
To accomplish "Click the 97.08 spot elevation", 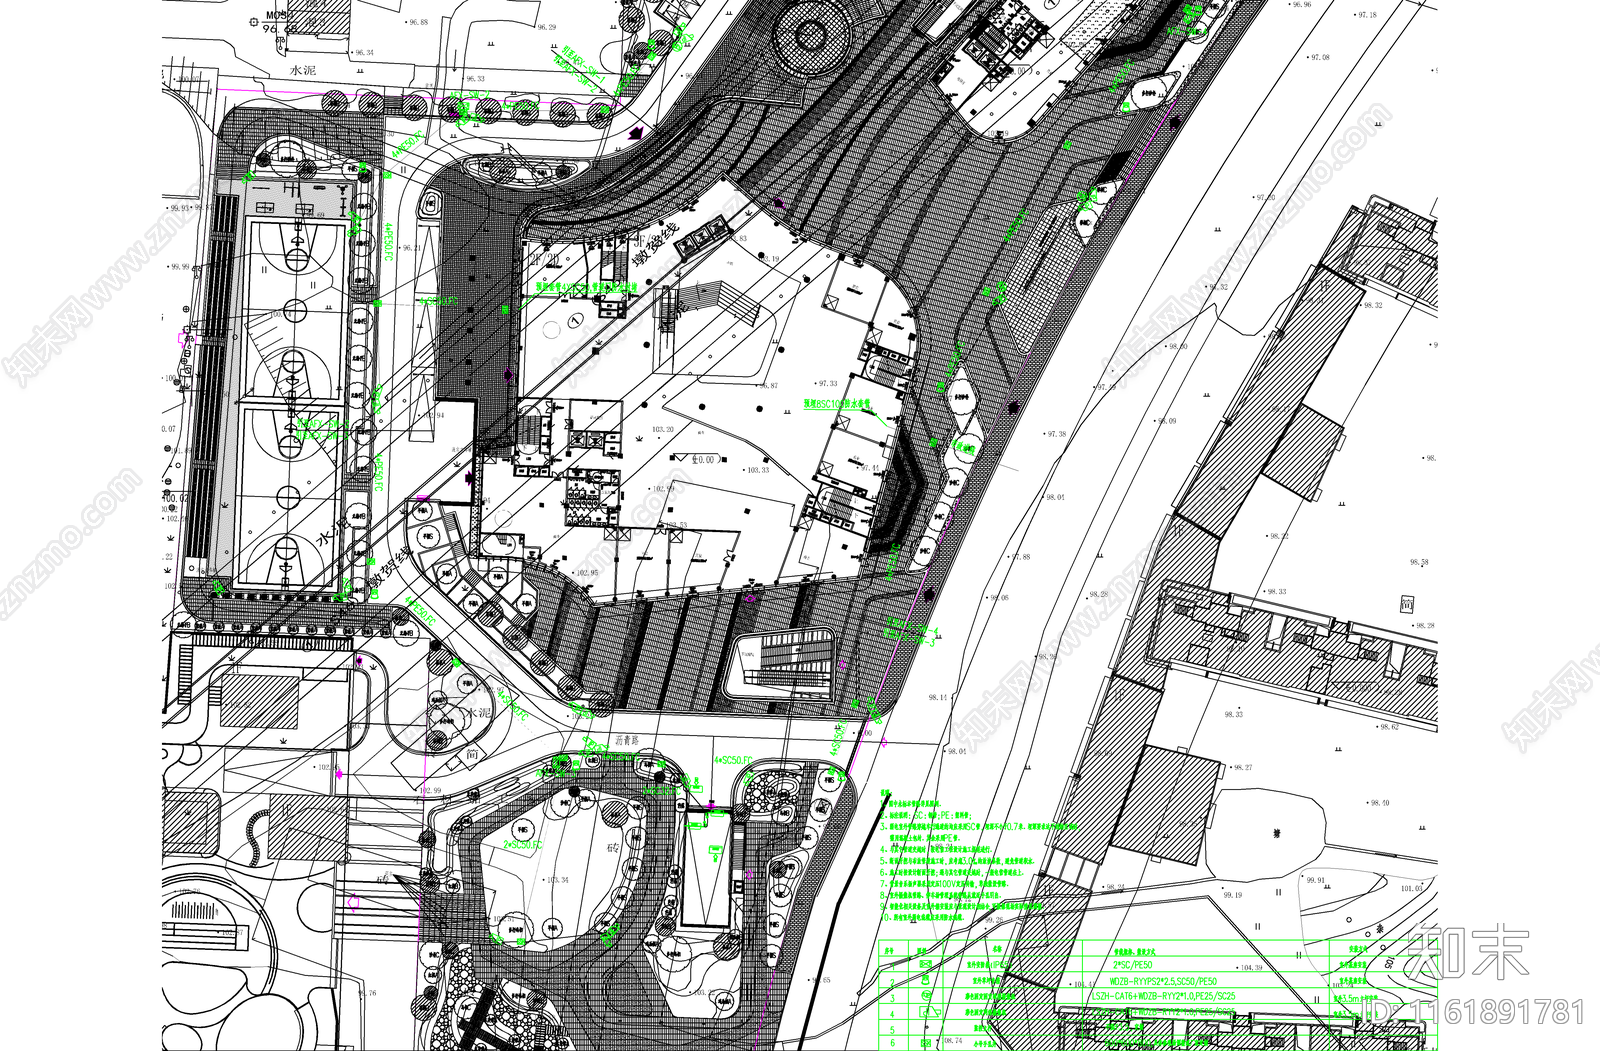I will point(1321,57).
